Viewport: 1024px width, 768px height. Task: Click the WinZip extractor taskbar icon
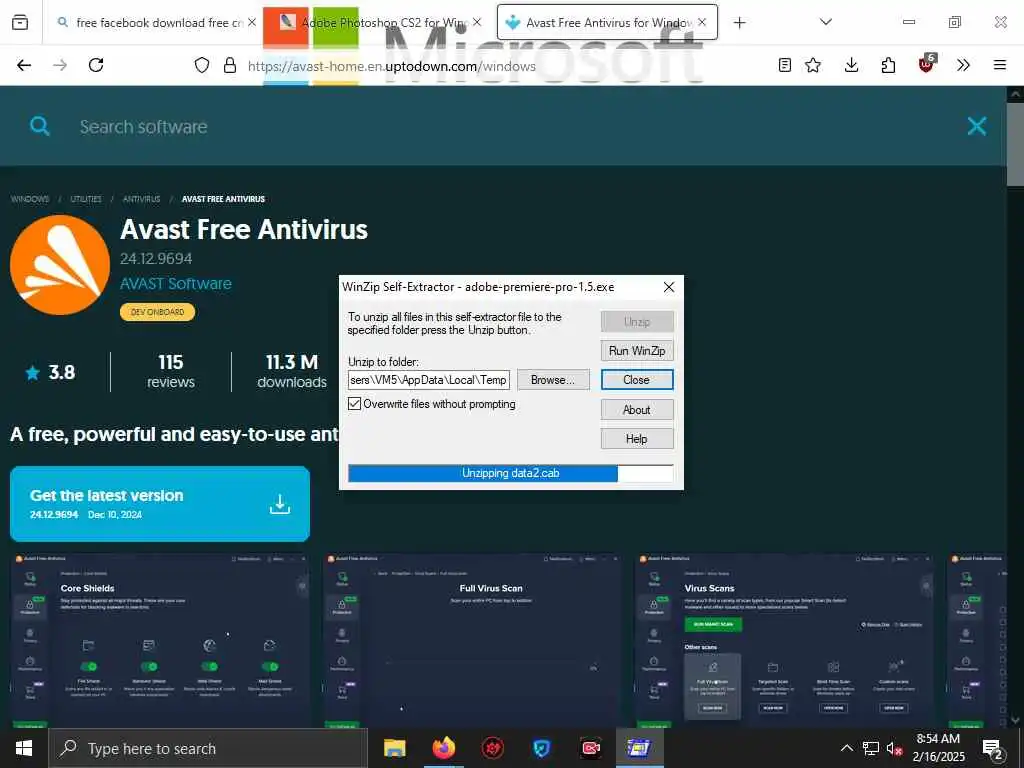[639, 748]
